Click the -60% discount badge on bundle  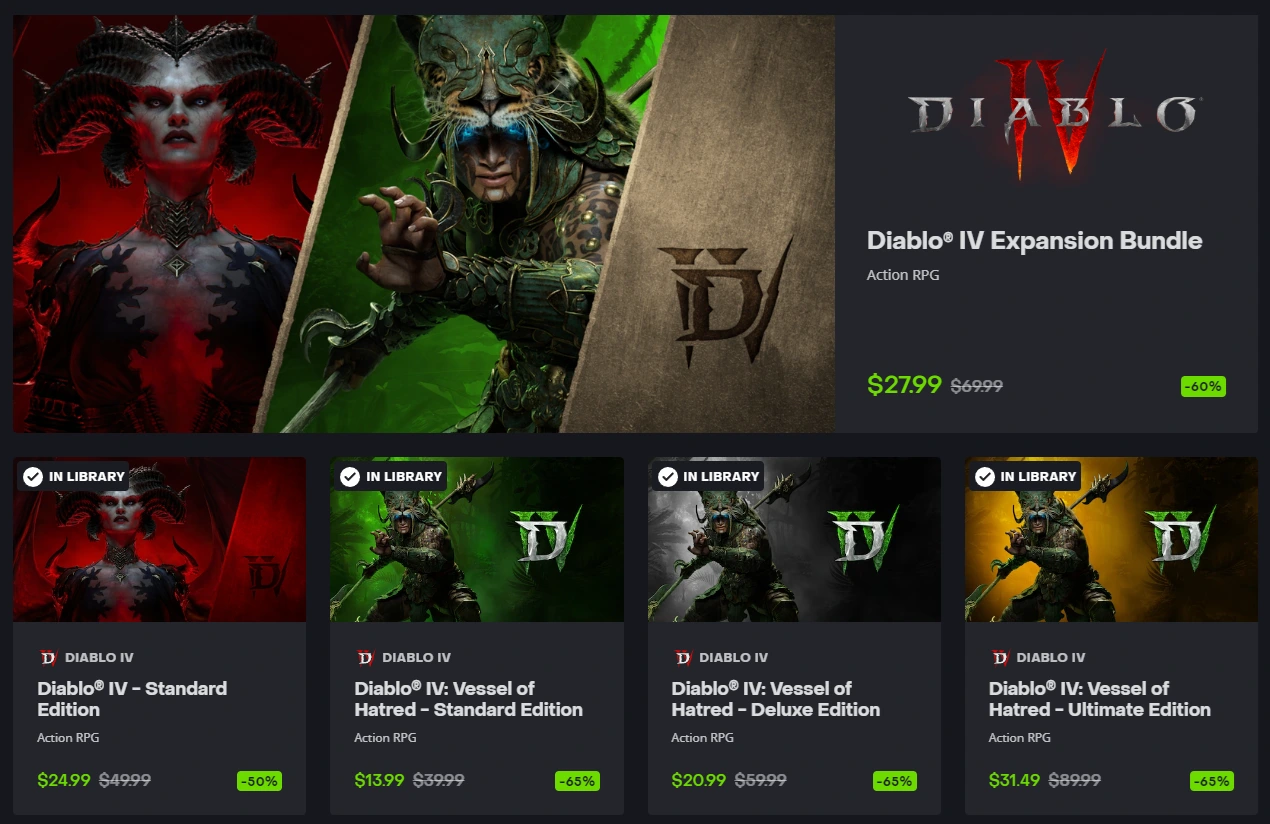coord(1203,386)
